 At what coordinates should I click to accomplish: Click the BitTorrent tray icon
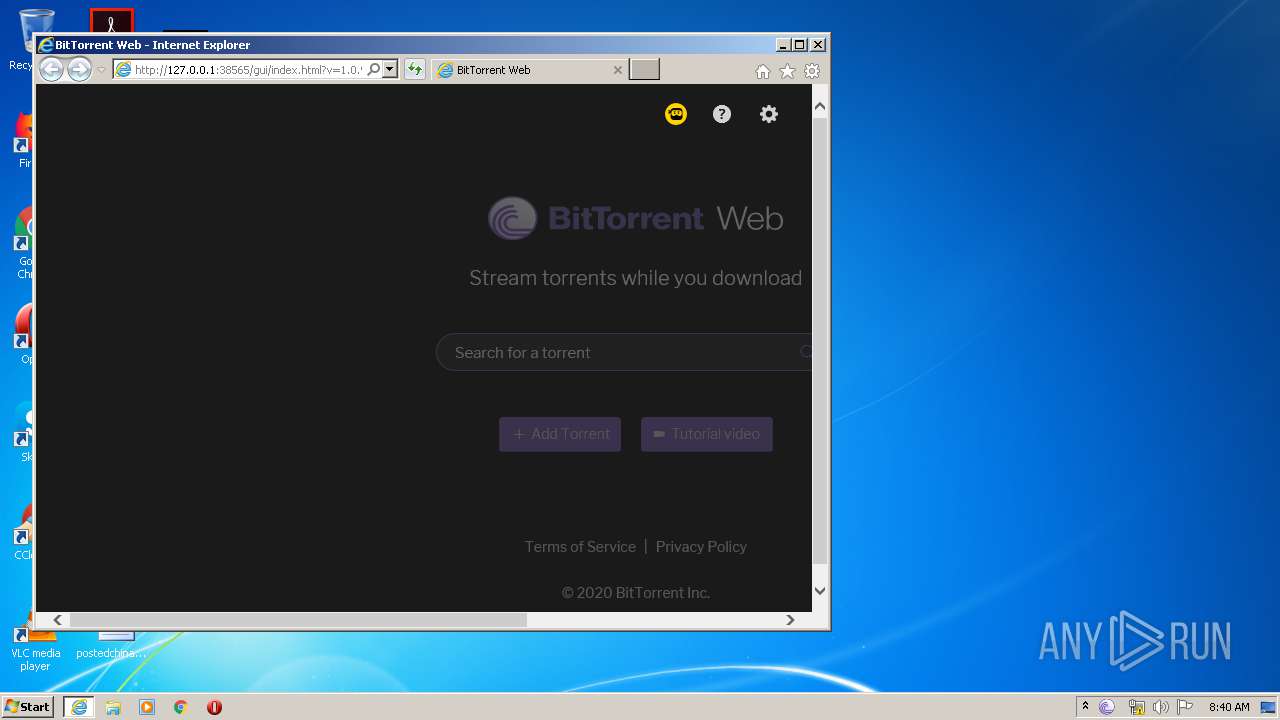[x=1107, y=707]
